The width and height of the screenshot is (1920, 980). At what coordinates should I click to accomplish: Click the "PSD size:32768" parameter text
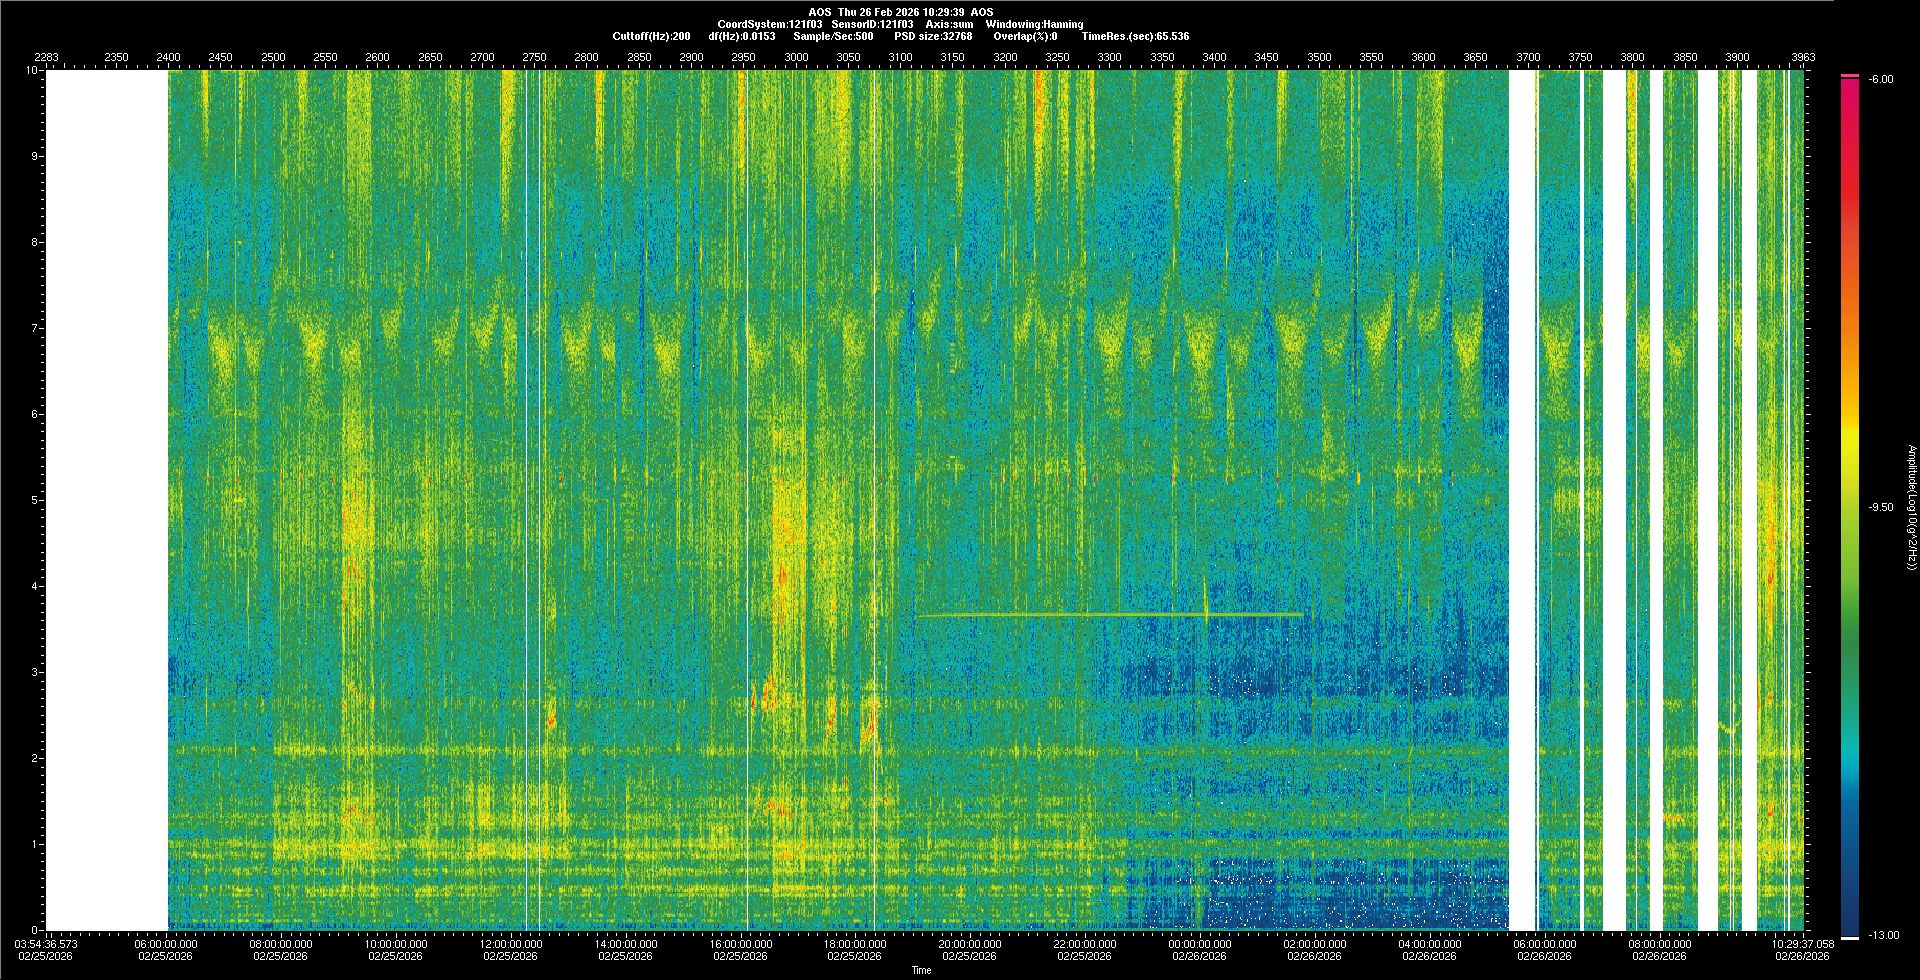click(x=933, y=36)
